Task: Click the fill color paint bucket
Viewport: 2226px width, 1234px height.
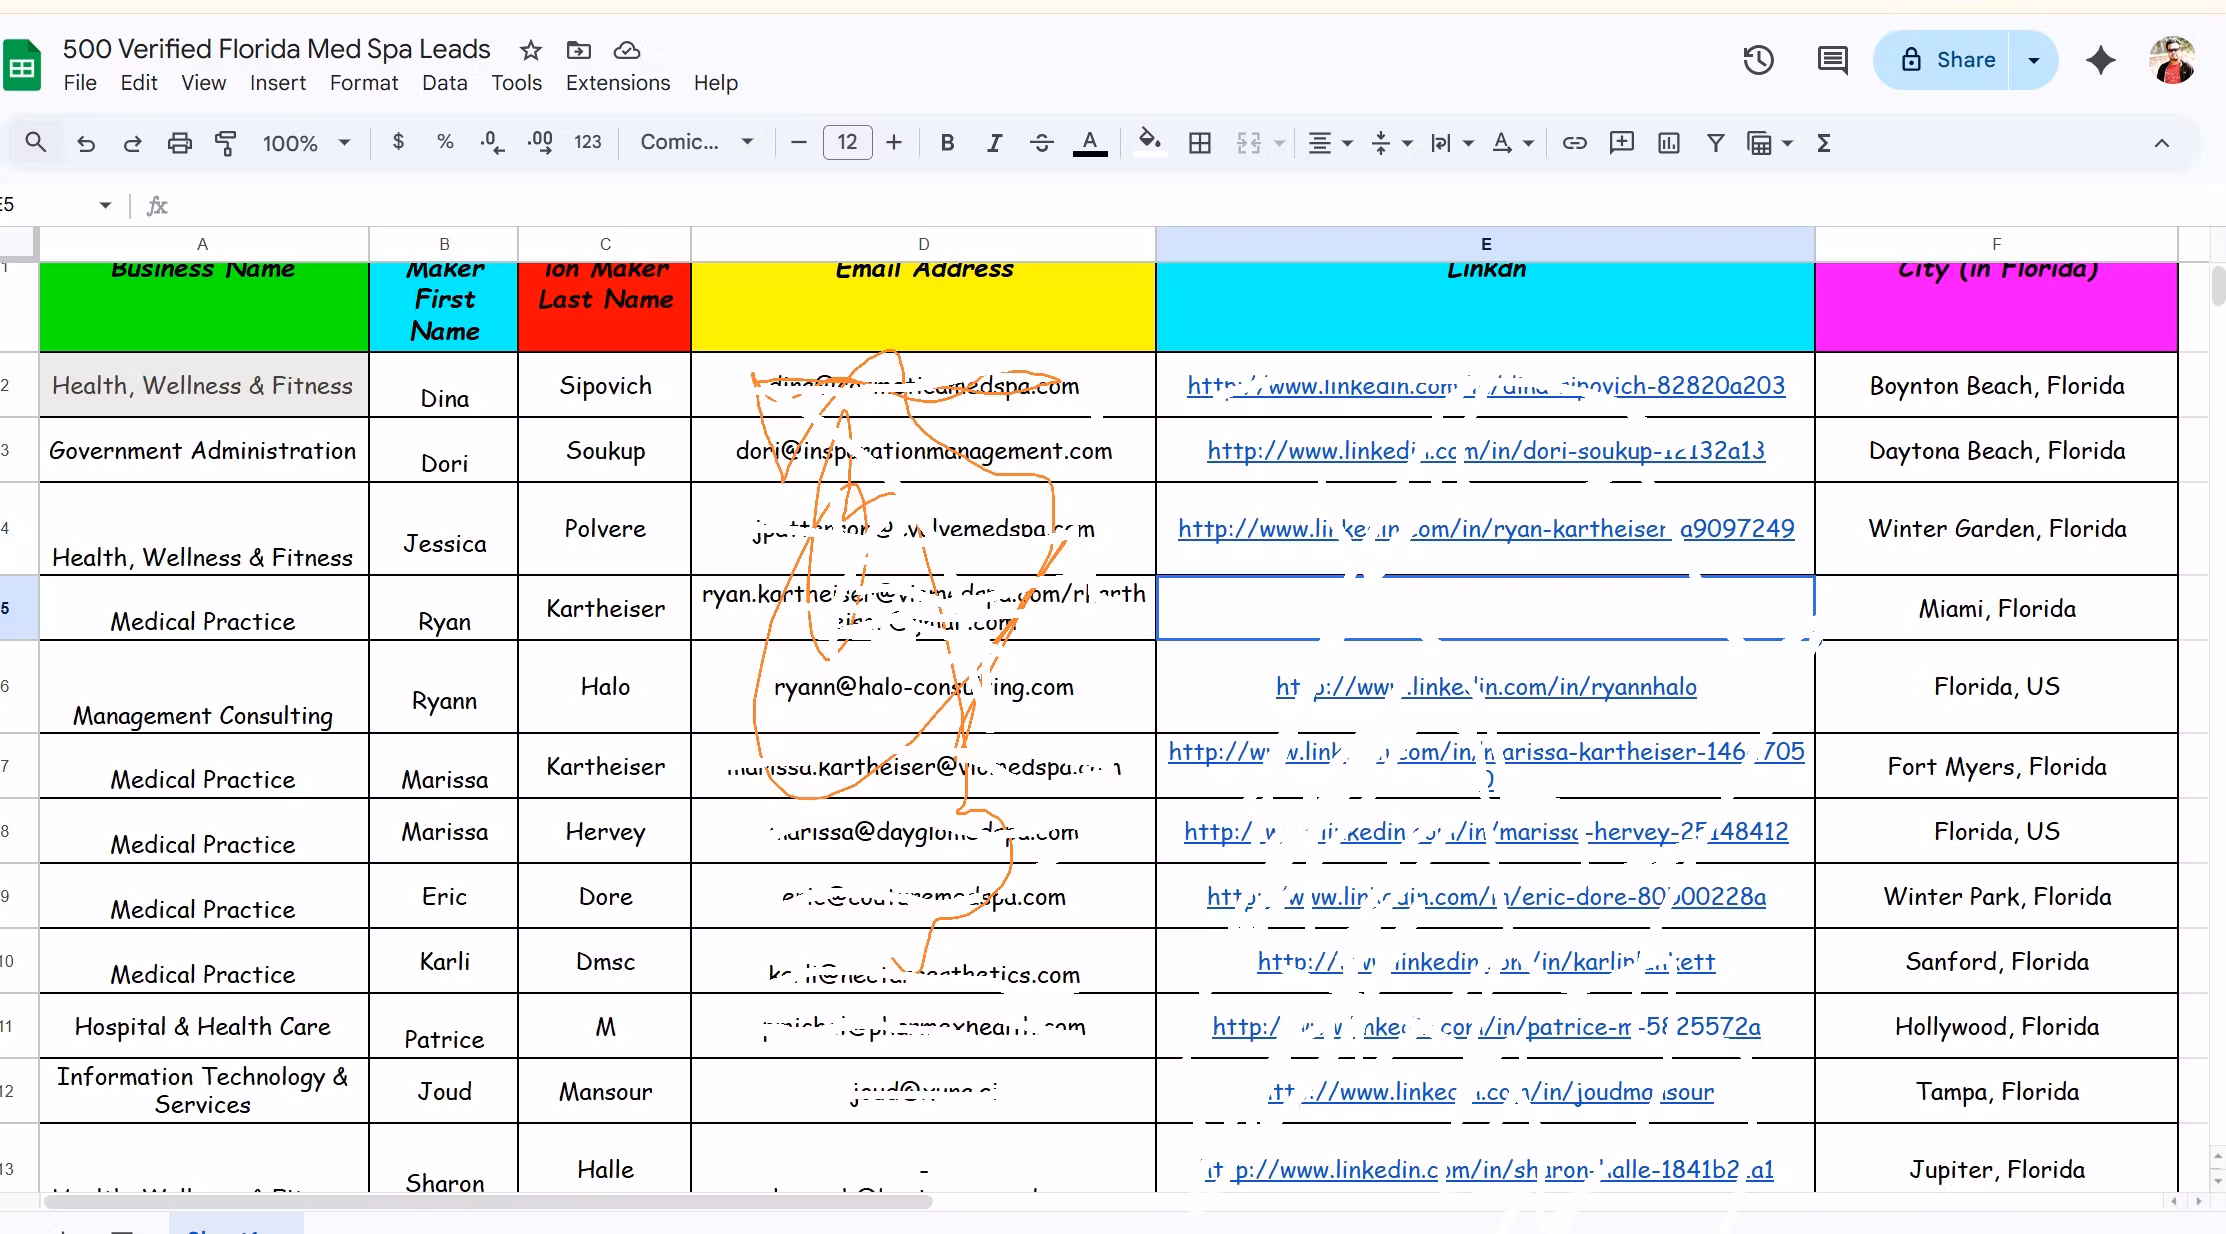Action: coord(1149,143)
